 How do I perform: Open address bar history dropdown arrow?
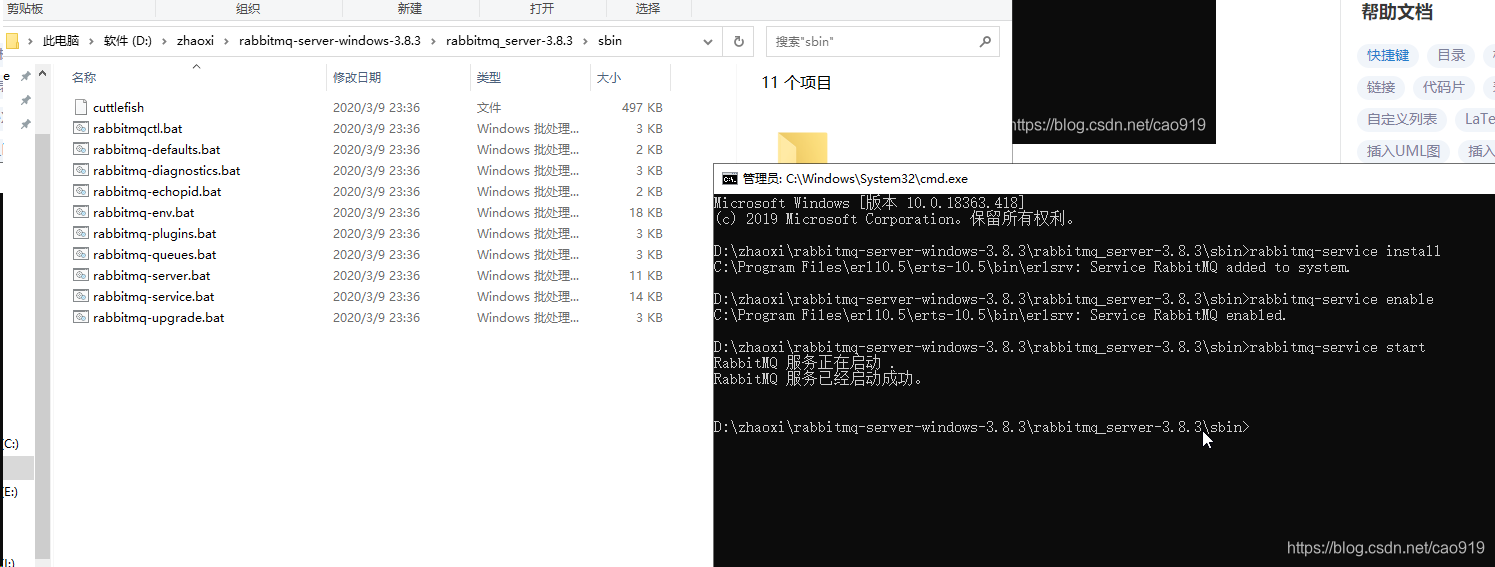pyautogui.click(x=708, y=42)
